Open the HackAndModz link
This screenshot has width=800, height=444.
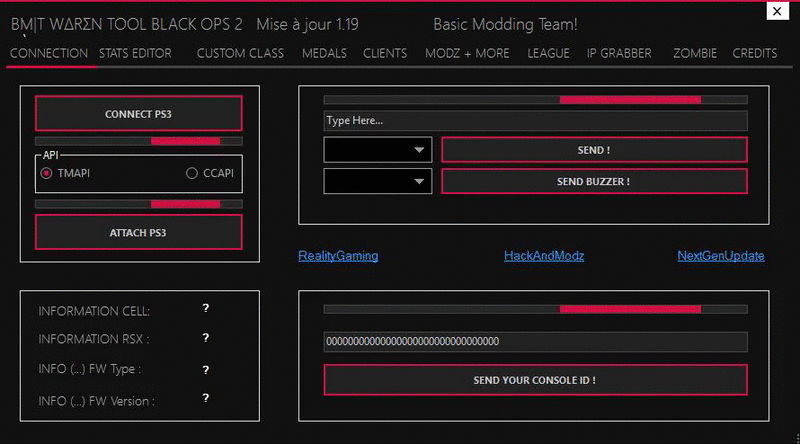(544, 256)
